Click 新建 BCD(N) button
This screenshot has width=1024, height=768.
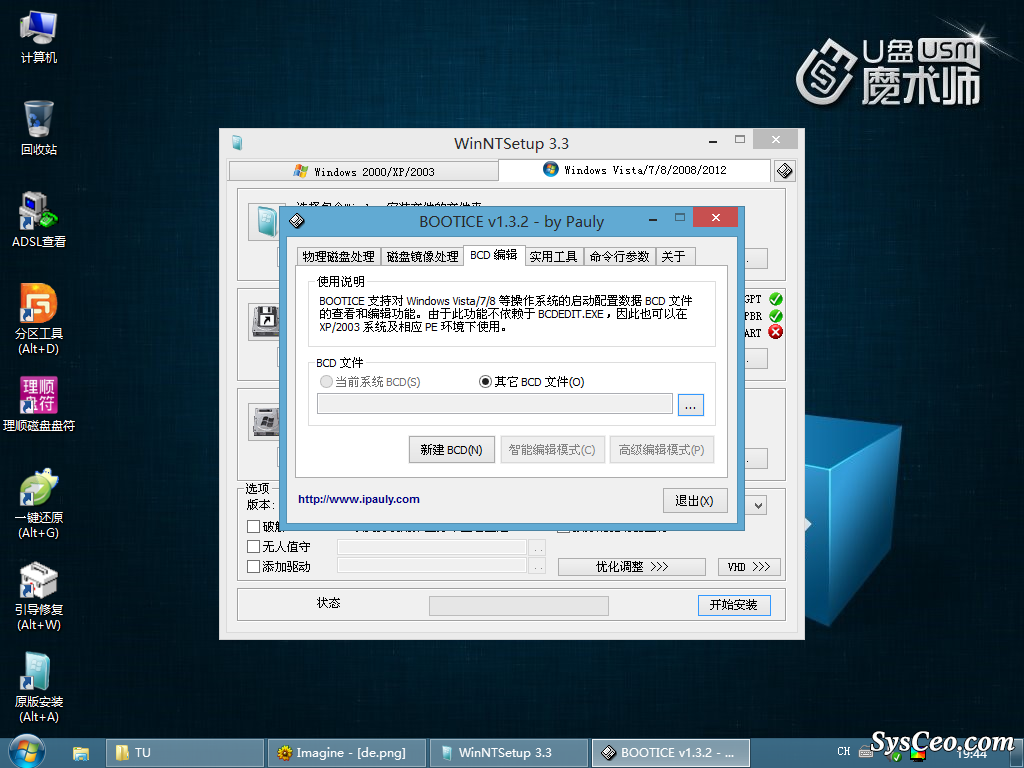(x=451, y=450)
